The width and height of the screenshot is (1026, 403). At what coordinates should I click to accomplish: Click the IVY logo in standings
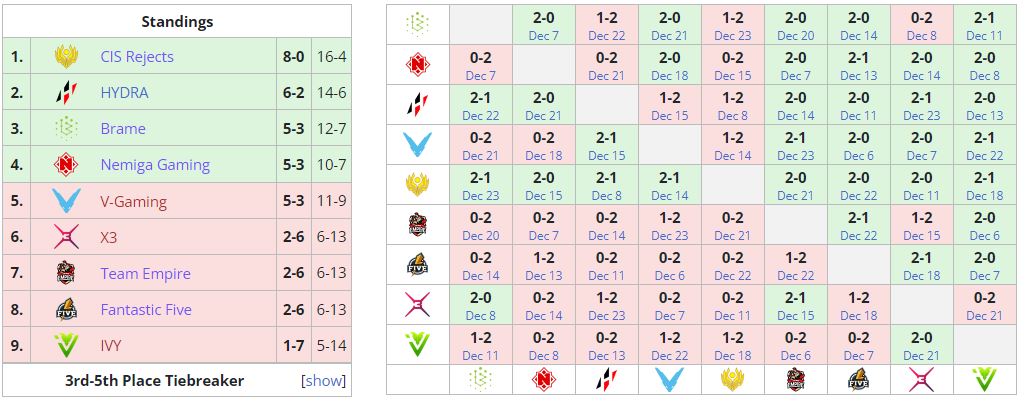66,346
